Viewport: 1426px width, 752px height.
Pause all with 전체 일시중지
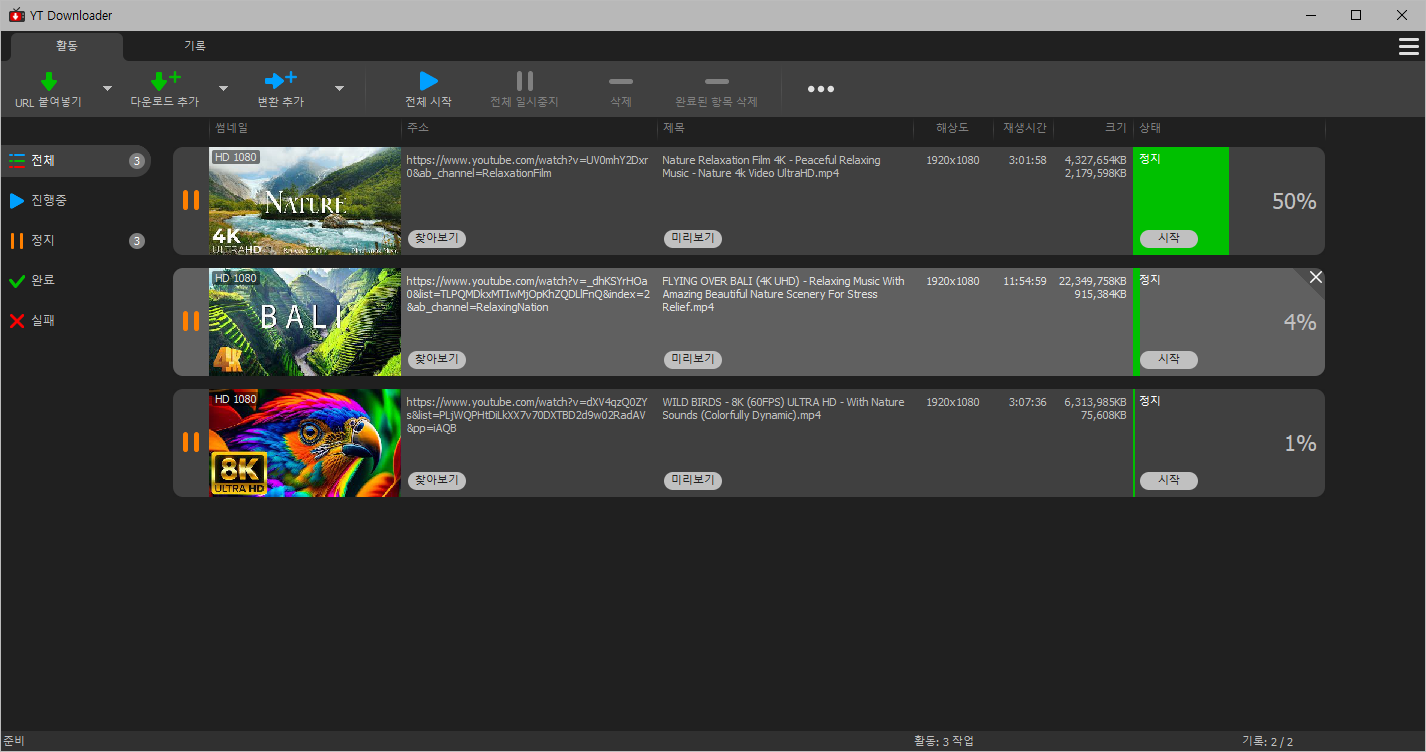point(524,89)
